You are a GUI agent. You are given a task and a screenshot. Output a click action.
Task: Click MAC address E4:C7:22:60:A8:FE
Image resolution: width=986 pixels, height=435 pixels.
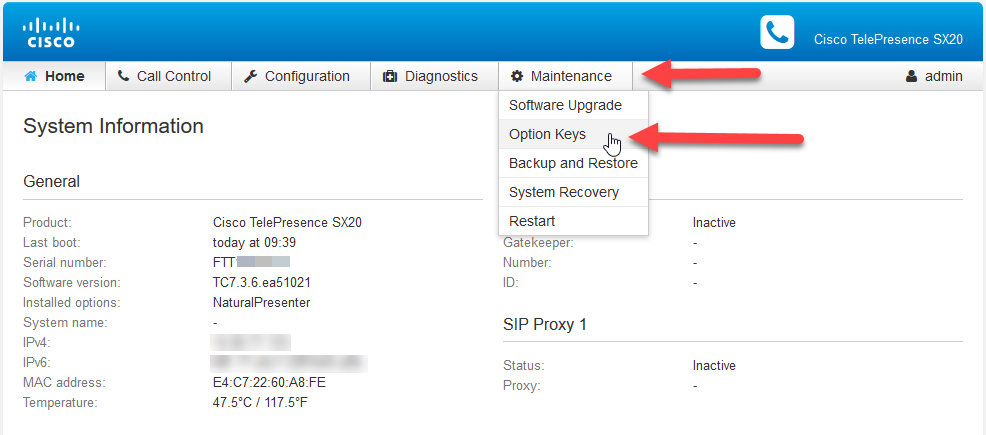(269, 383)
